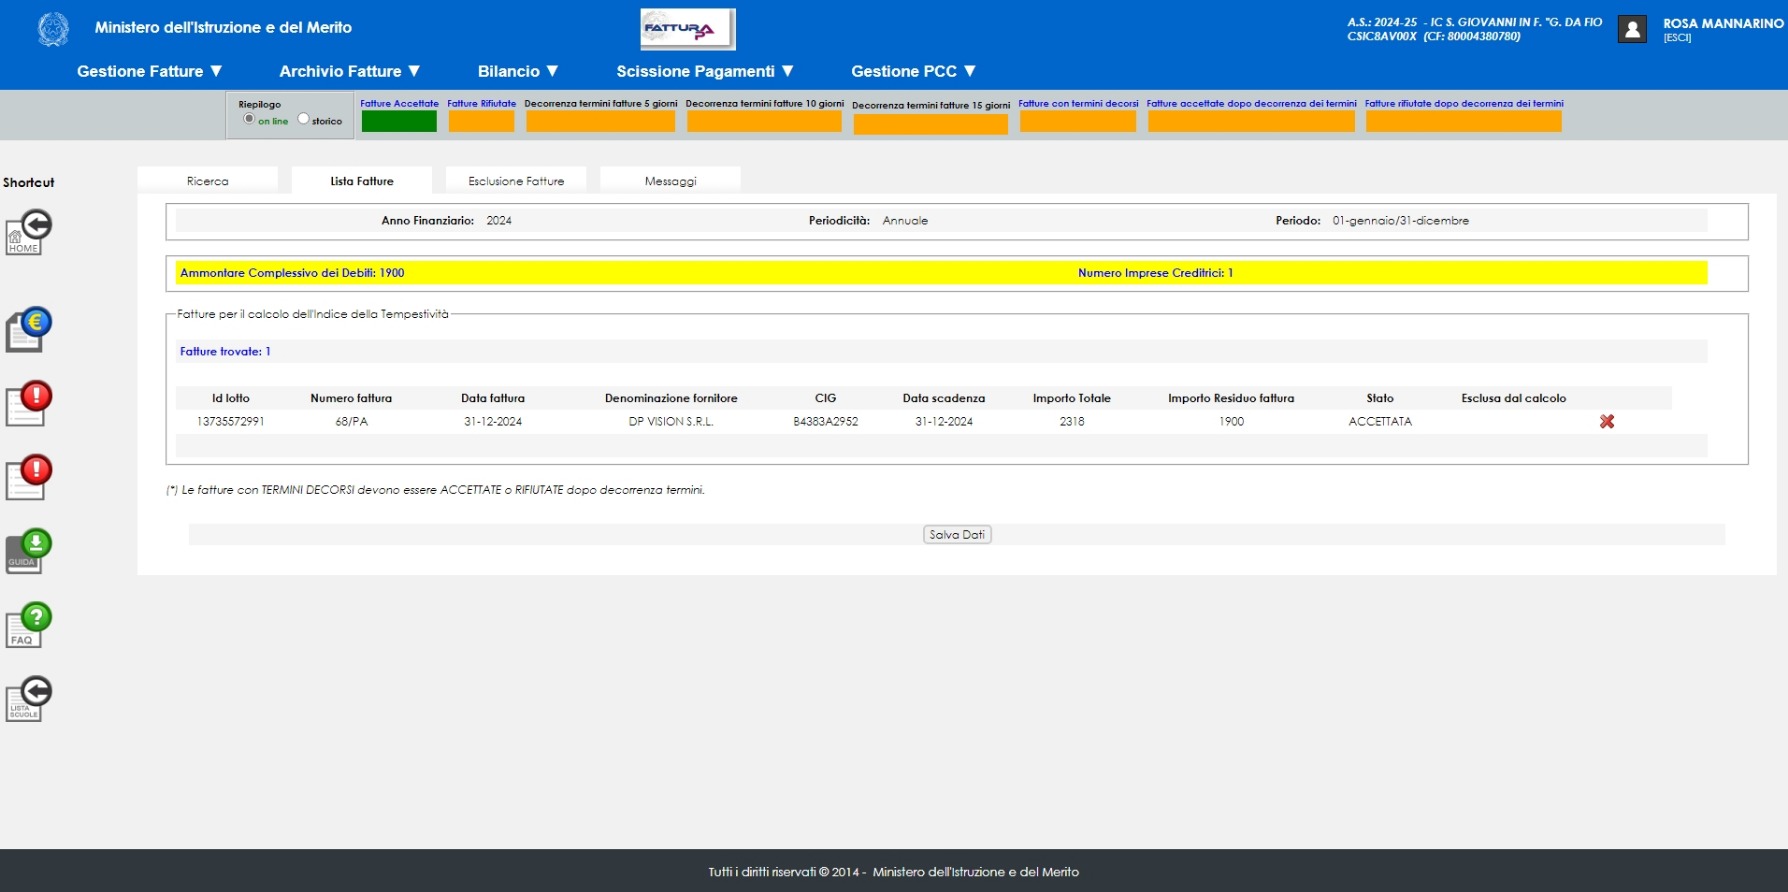Open the euro document shortcut icon

pos(29,329)
